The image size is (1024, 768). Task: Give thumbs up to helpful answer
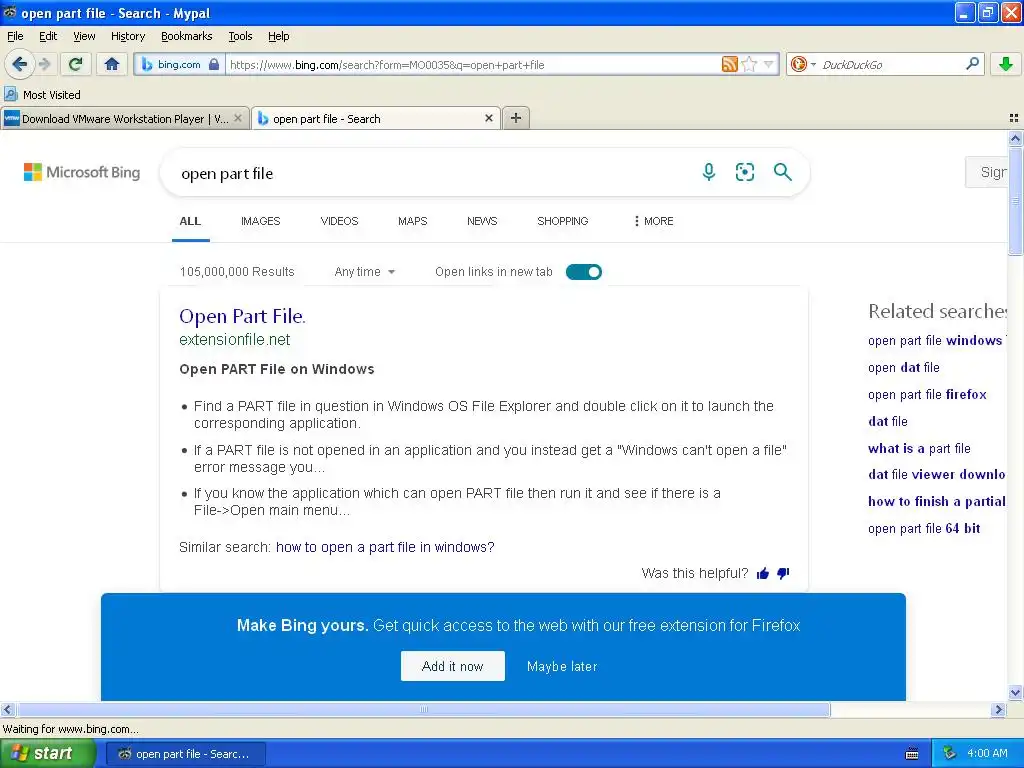click(x=763, y=573)
